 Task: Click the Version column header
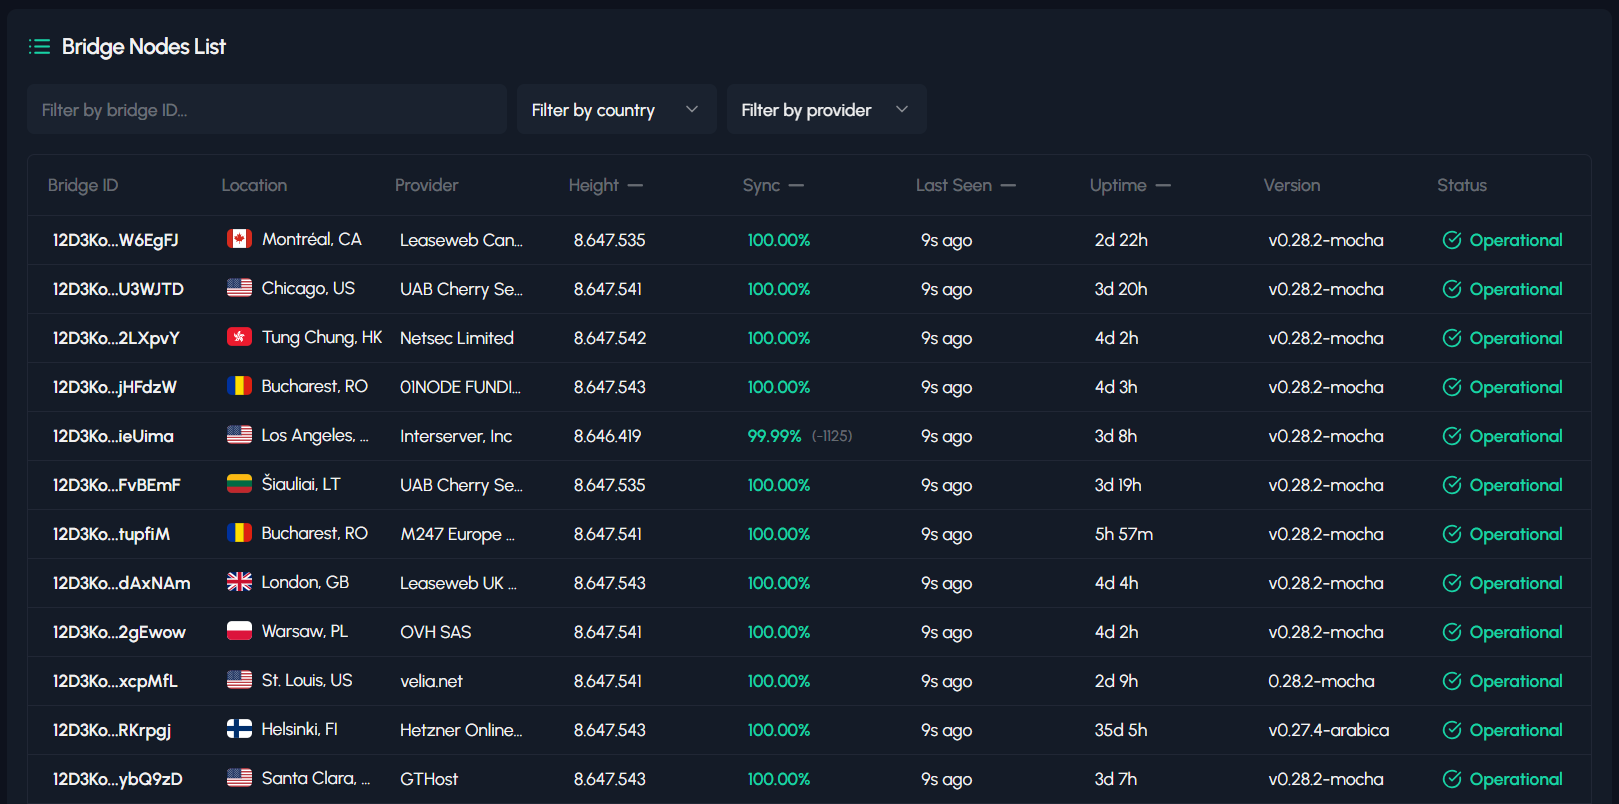(1292, 185)
